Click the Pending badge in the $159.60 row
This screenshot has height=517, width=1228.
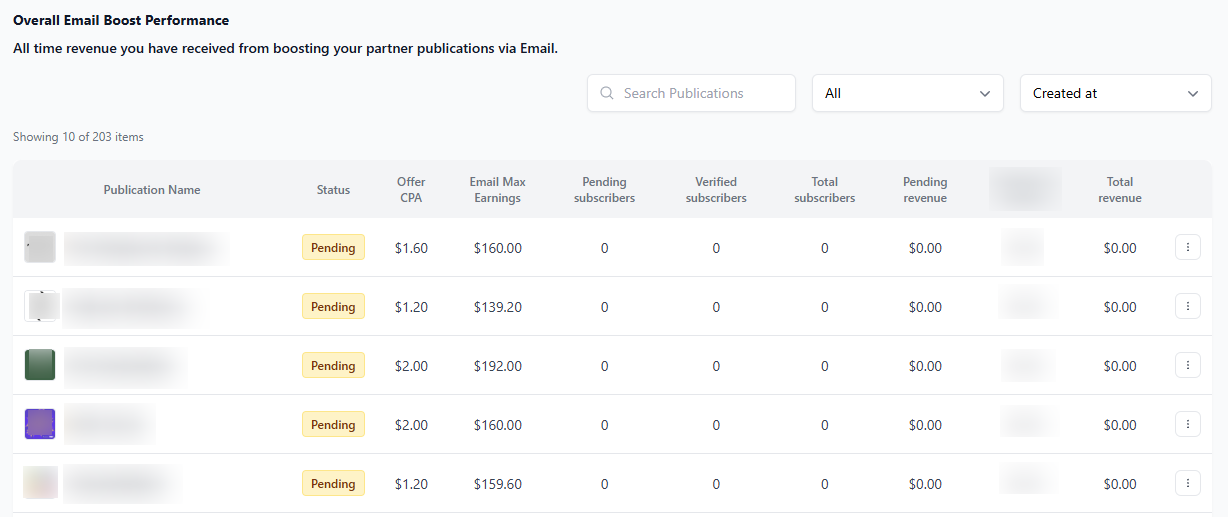(333, 484)
